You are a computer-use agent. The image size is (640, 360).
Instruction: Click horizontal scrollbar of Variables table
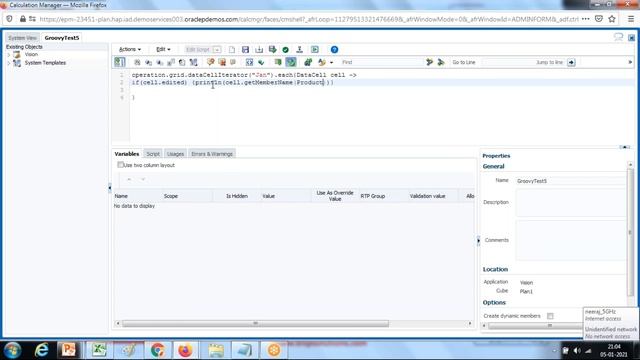point(255,324)
